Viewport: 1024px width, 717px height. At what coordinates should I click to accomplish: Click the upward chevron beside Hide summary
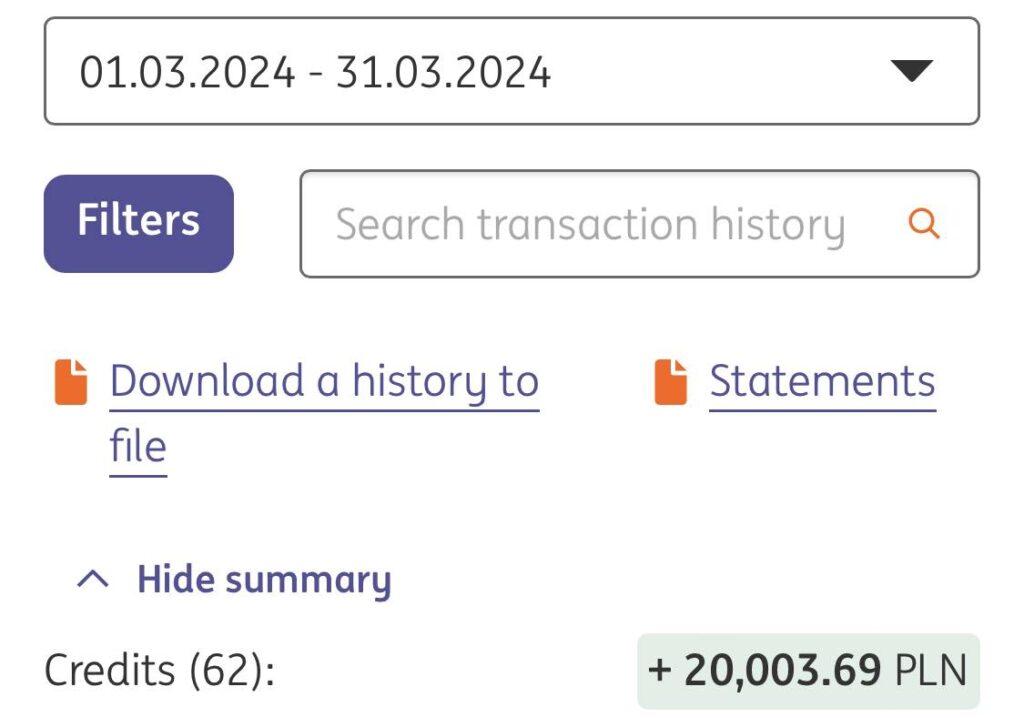(x=93, y=580)
